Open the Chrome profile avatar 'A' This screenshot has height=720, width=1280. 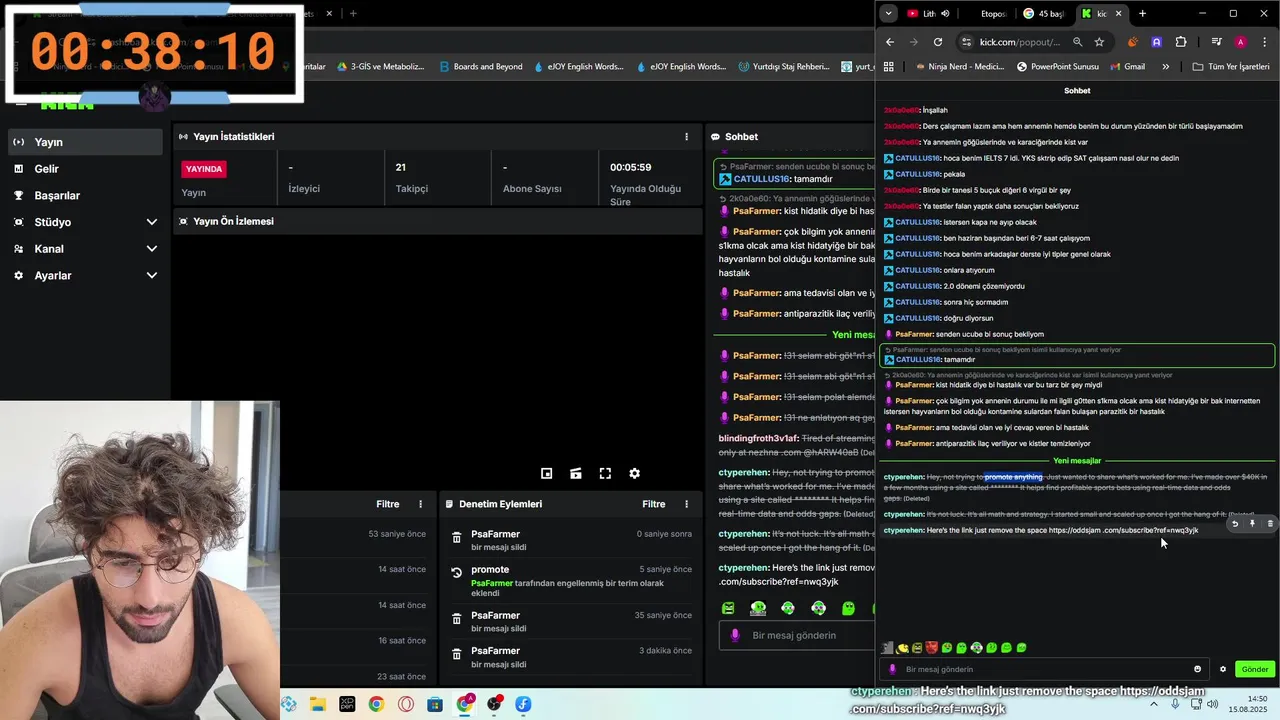coord(1240,42)
